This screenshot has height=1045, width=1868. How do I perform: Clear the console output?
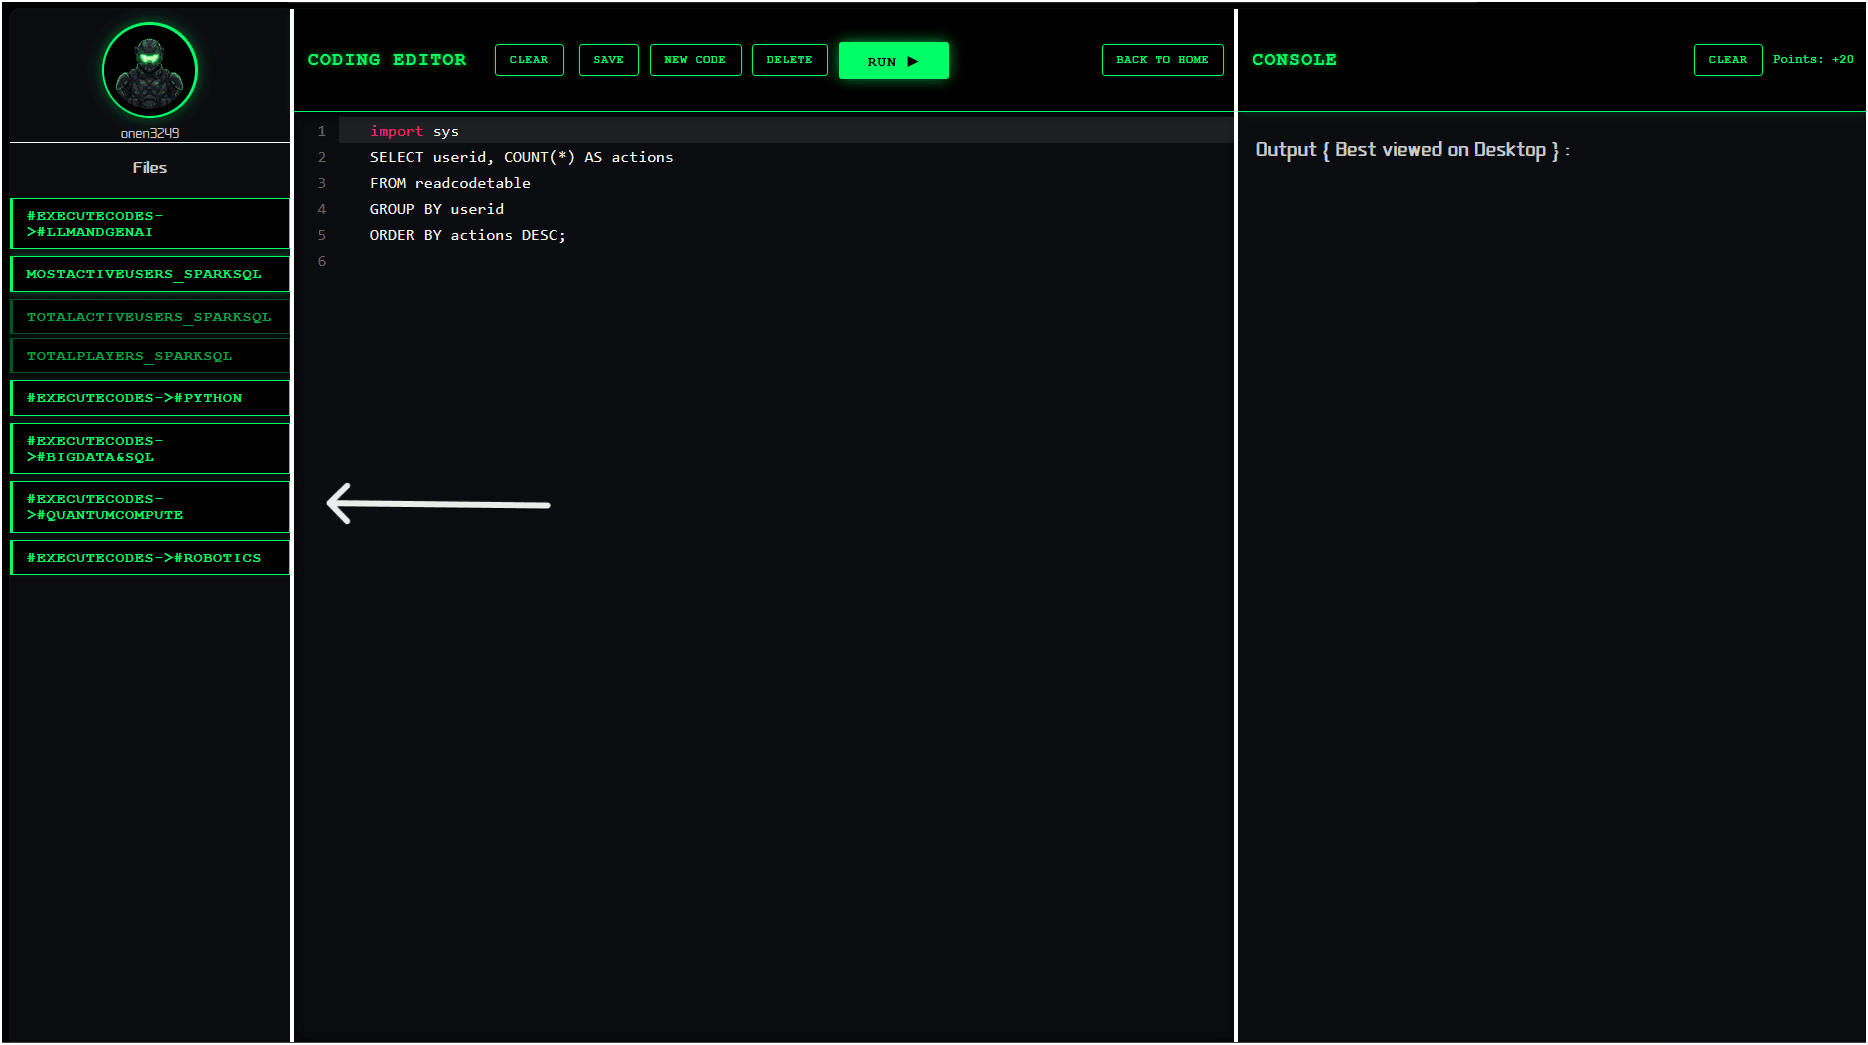point(1727,60)
